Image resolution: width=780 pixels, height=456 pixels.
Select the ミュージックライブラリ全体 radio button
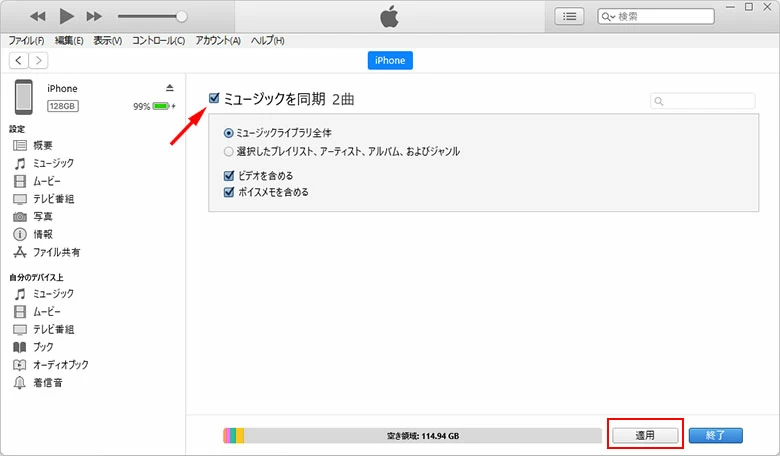229,133
